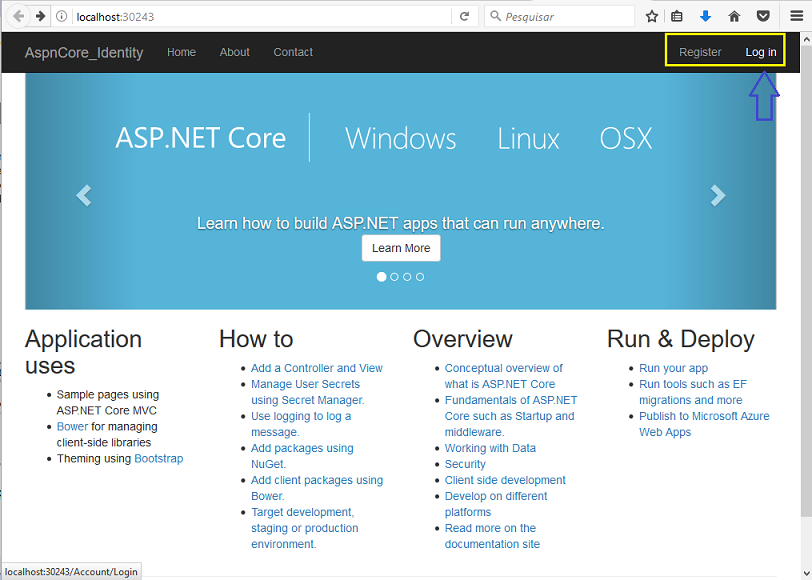The image size is (812, 580).
Task: Click the Learn More button
Action: click(401, 248)
